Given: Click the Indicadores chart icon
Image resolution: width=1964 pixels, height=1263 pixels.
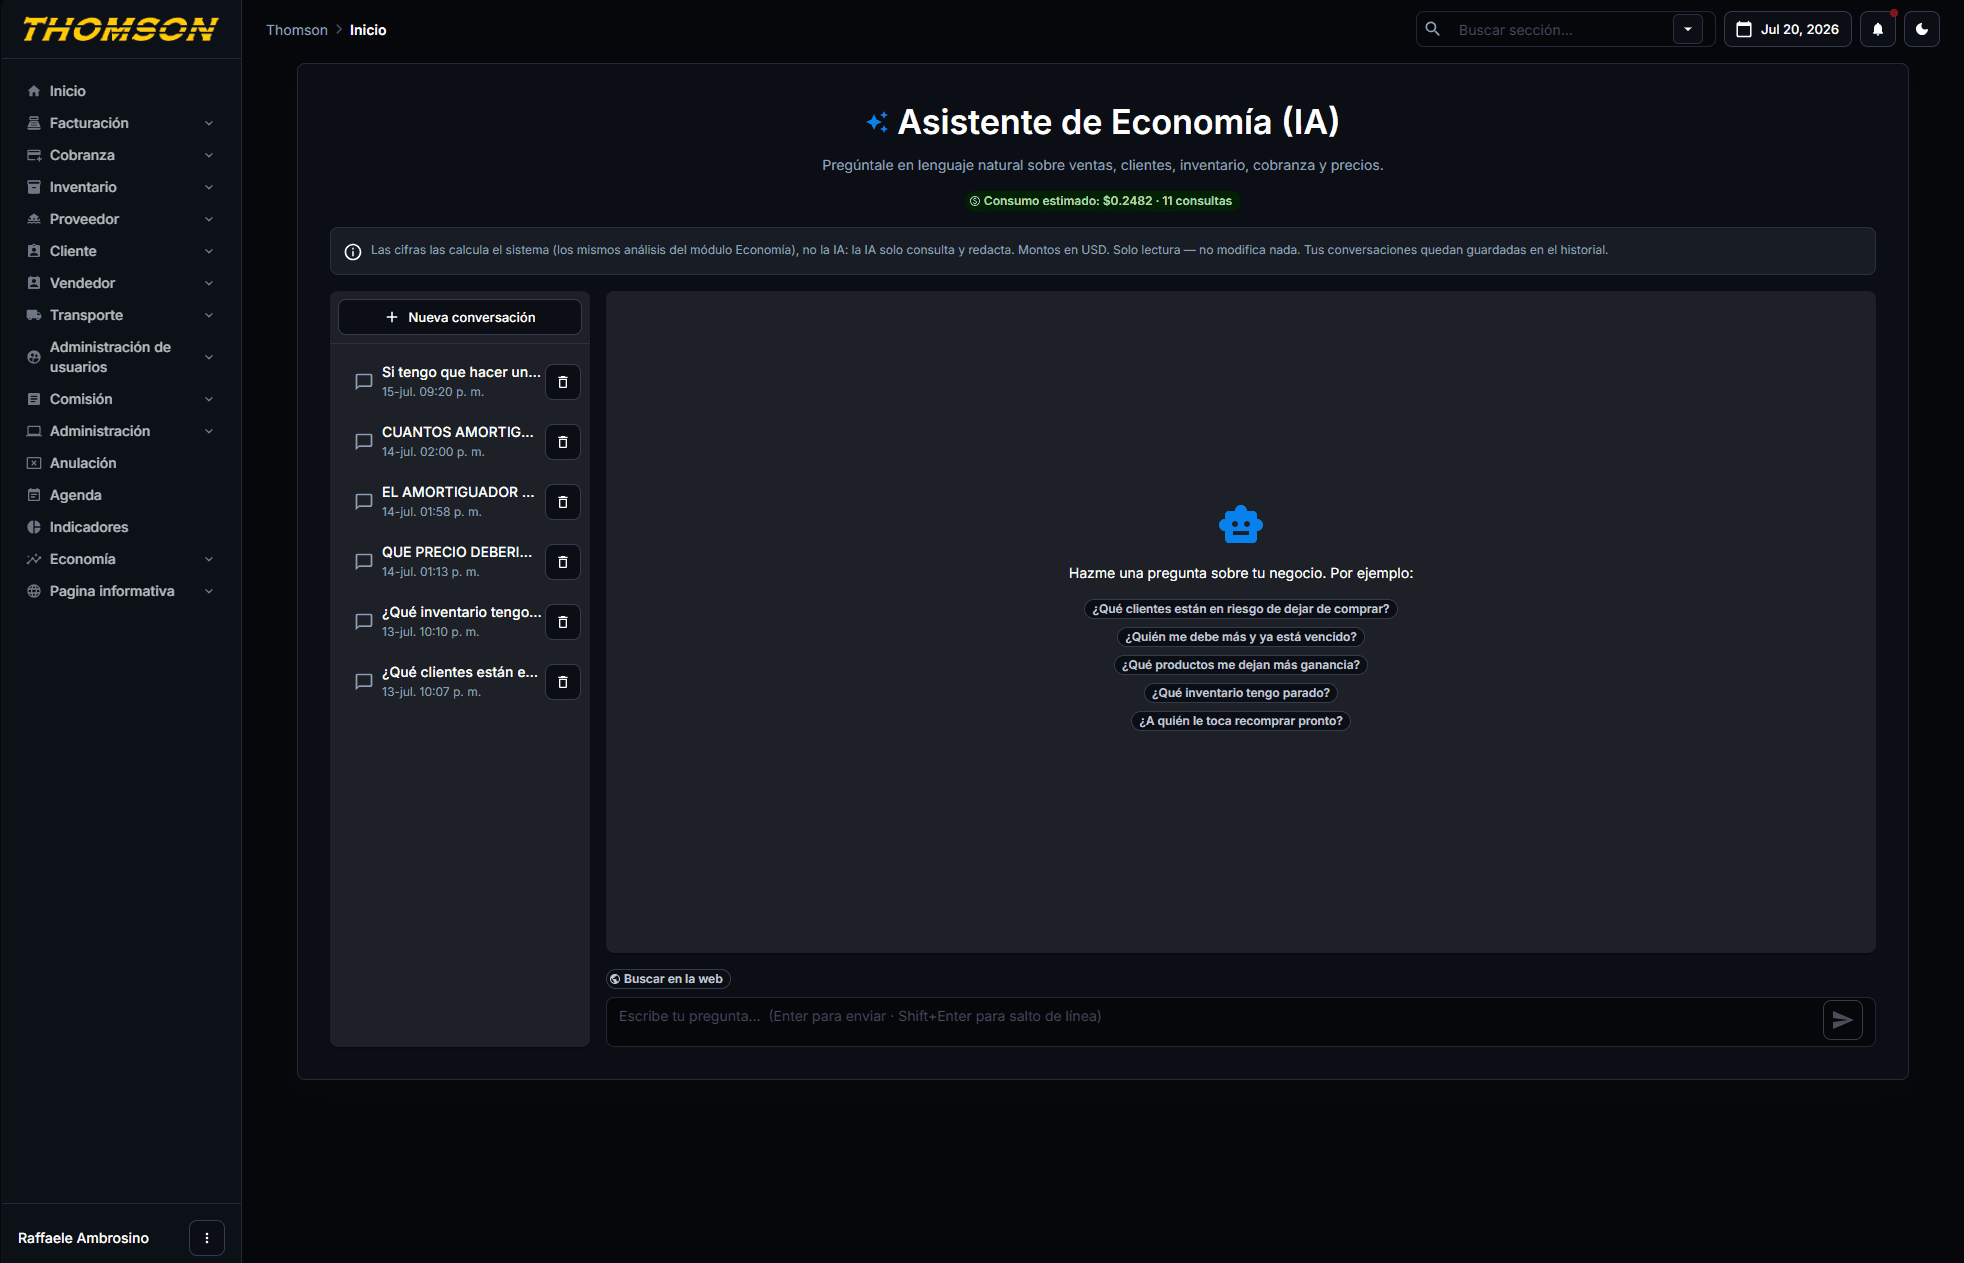Looking at the screenshot, I should 34,527.
